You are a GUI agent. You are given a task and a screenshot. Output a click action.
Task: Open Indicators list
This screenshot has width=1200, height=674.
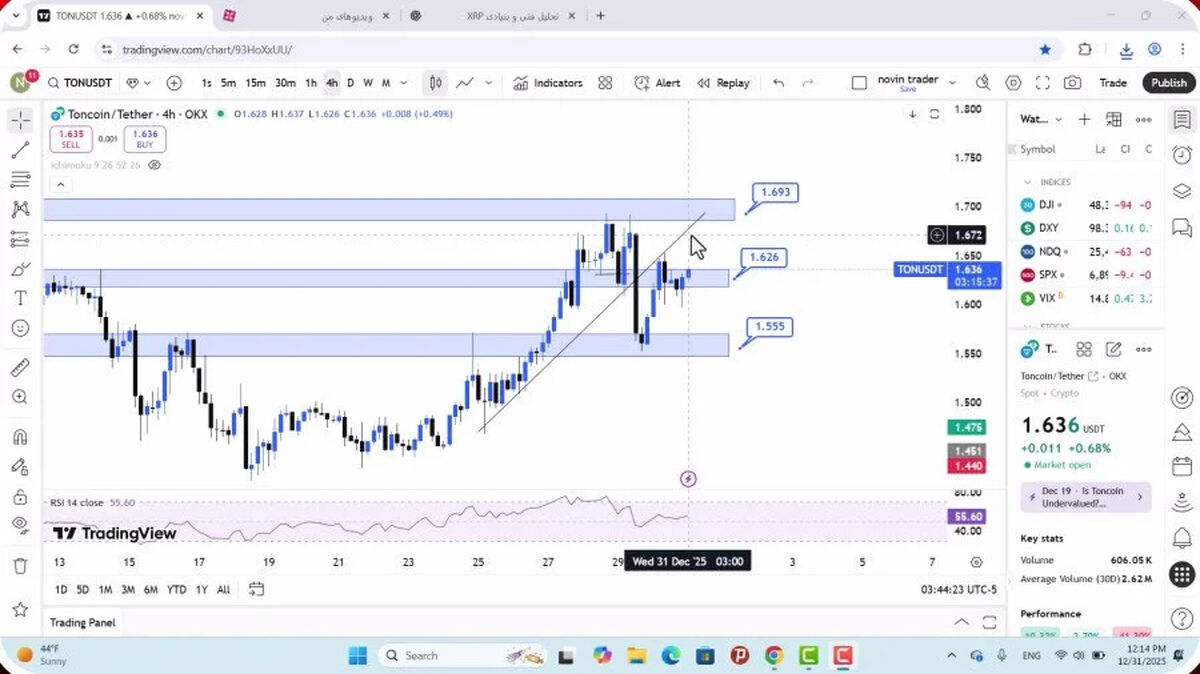click(548, 83)
